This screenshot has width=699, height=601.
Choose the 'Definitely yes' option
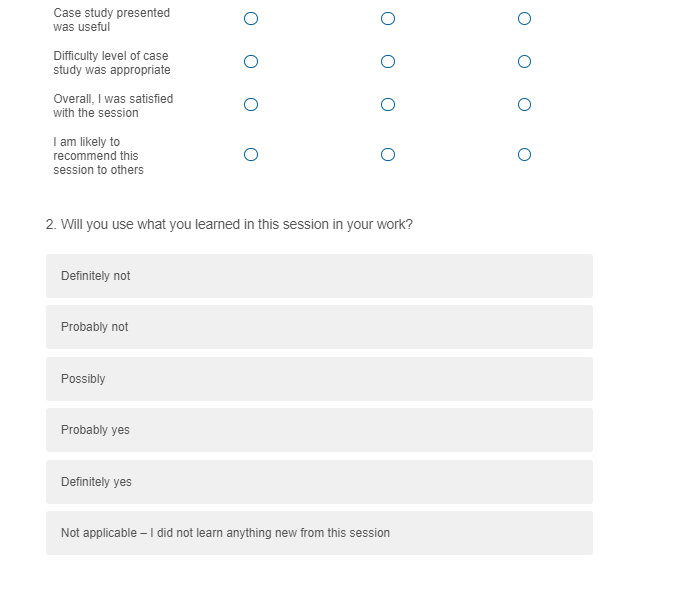coord(319,482)
